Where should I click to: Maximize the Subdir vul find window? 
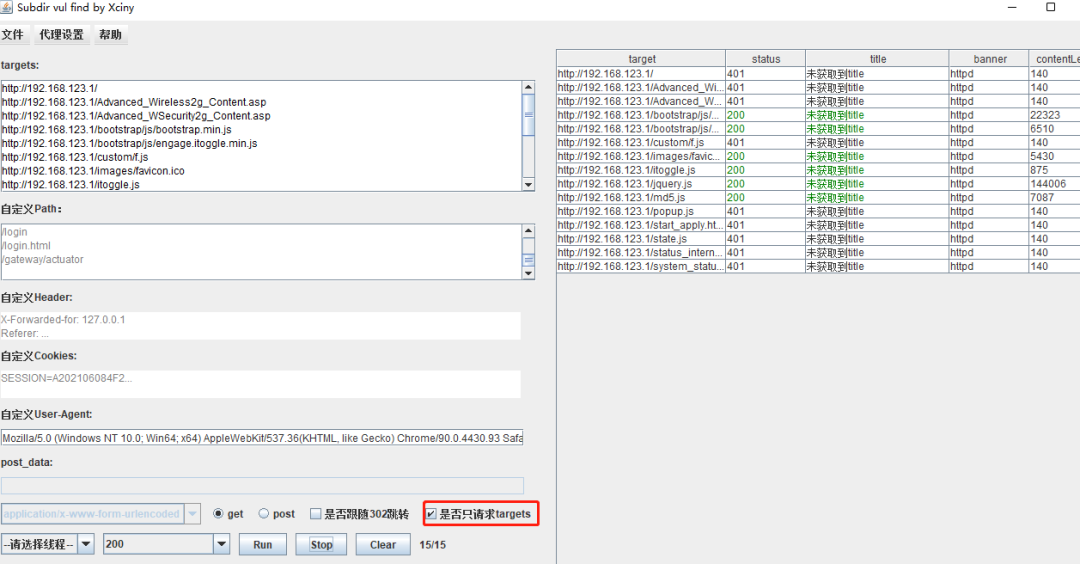tap(1050, 8)
